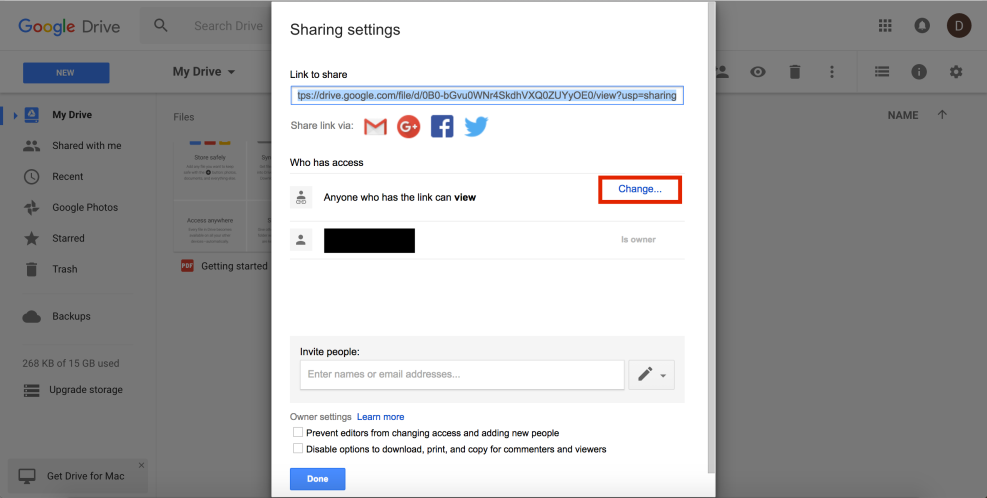This screenshot has width=987, height=498.
Task: Share link via Gmail icon
Action: coord(375,127)
